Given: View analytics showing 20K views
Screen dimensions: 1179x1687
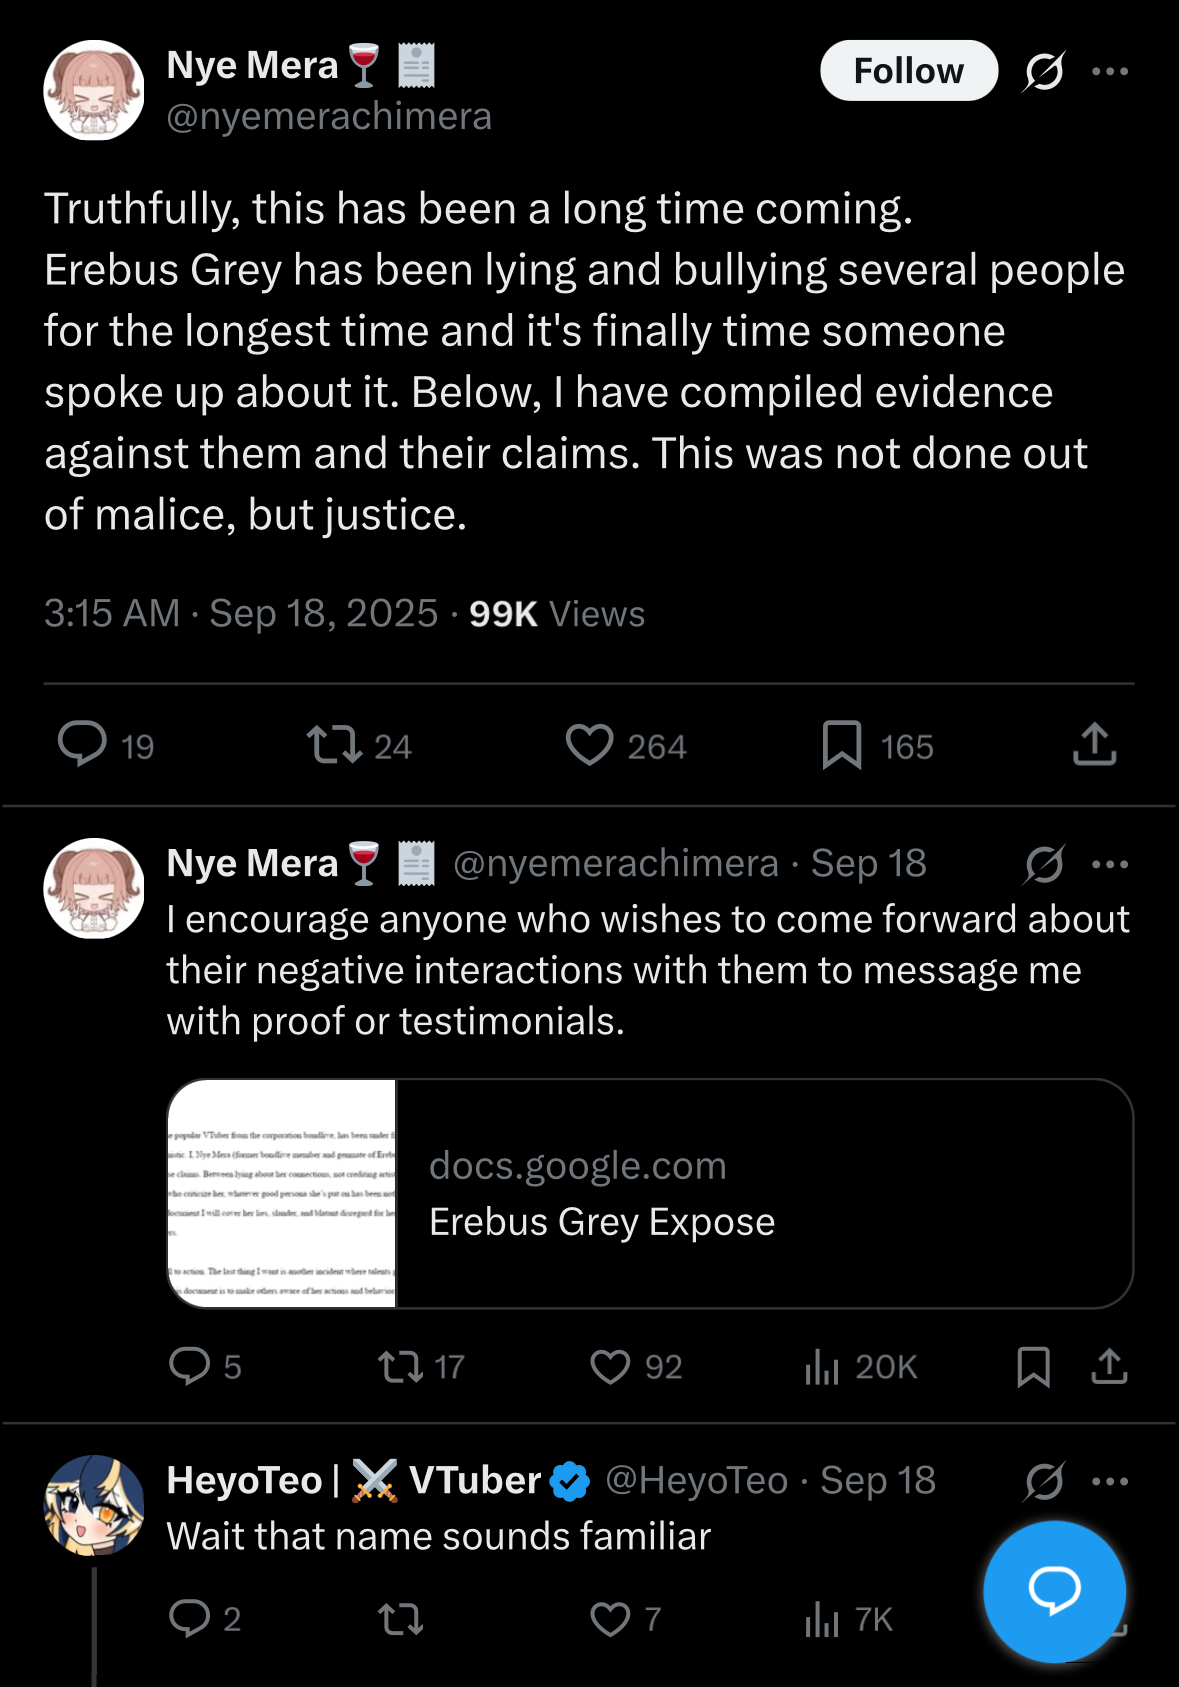Looking at the screenshot, I should 860,1366.
